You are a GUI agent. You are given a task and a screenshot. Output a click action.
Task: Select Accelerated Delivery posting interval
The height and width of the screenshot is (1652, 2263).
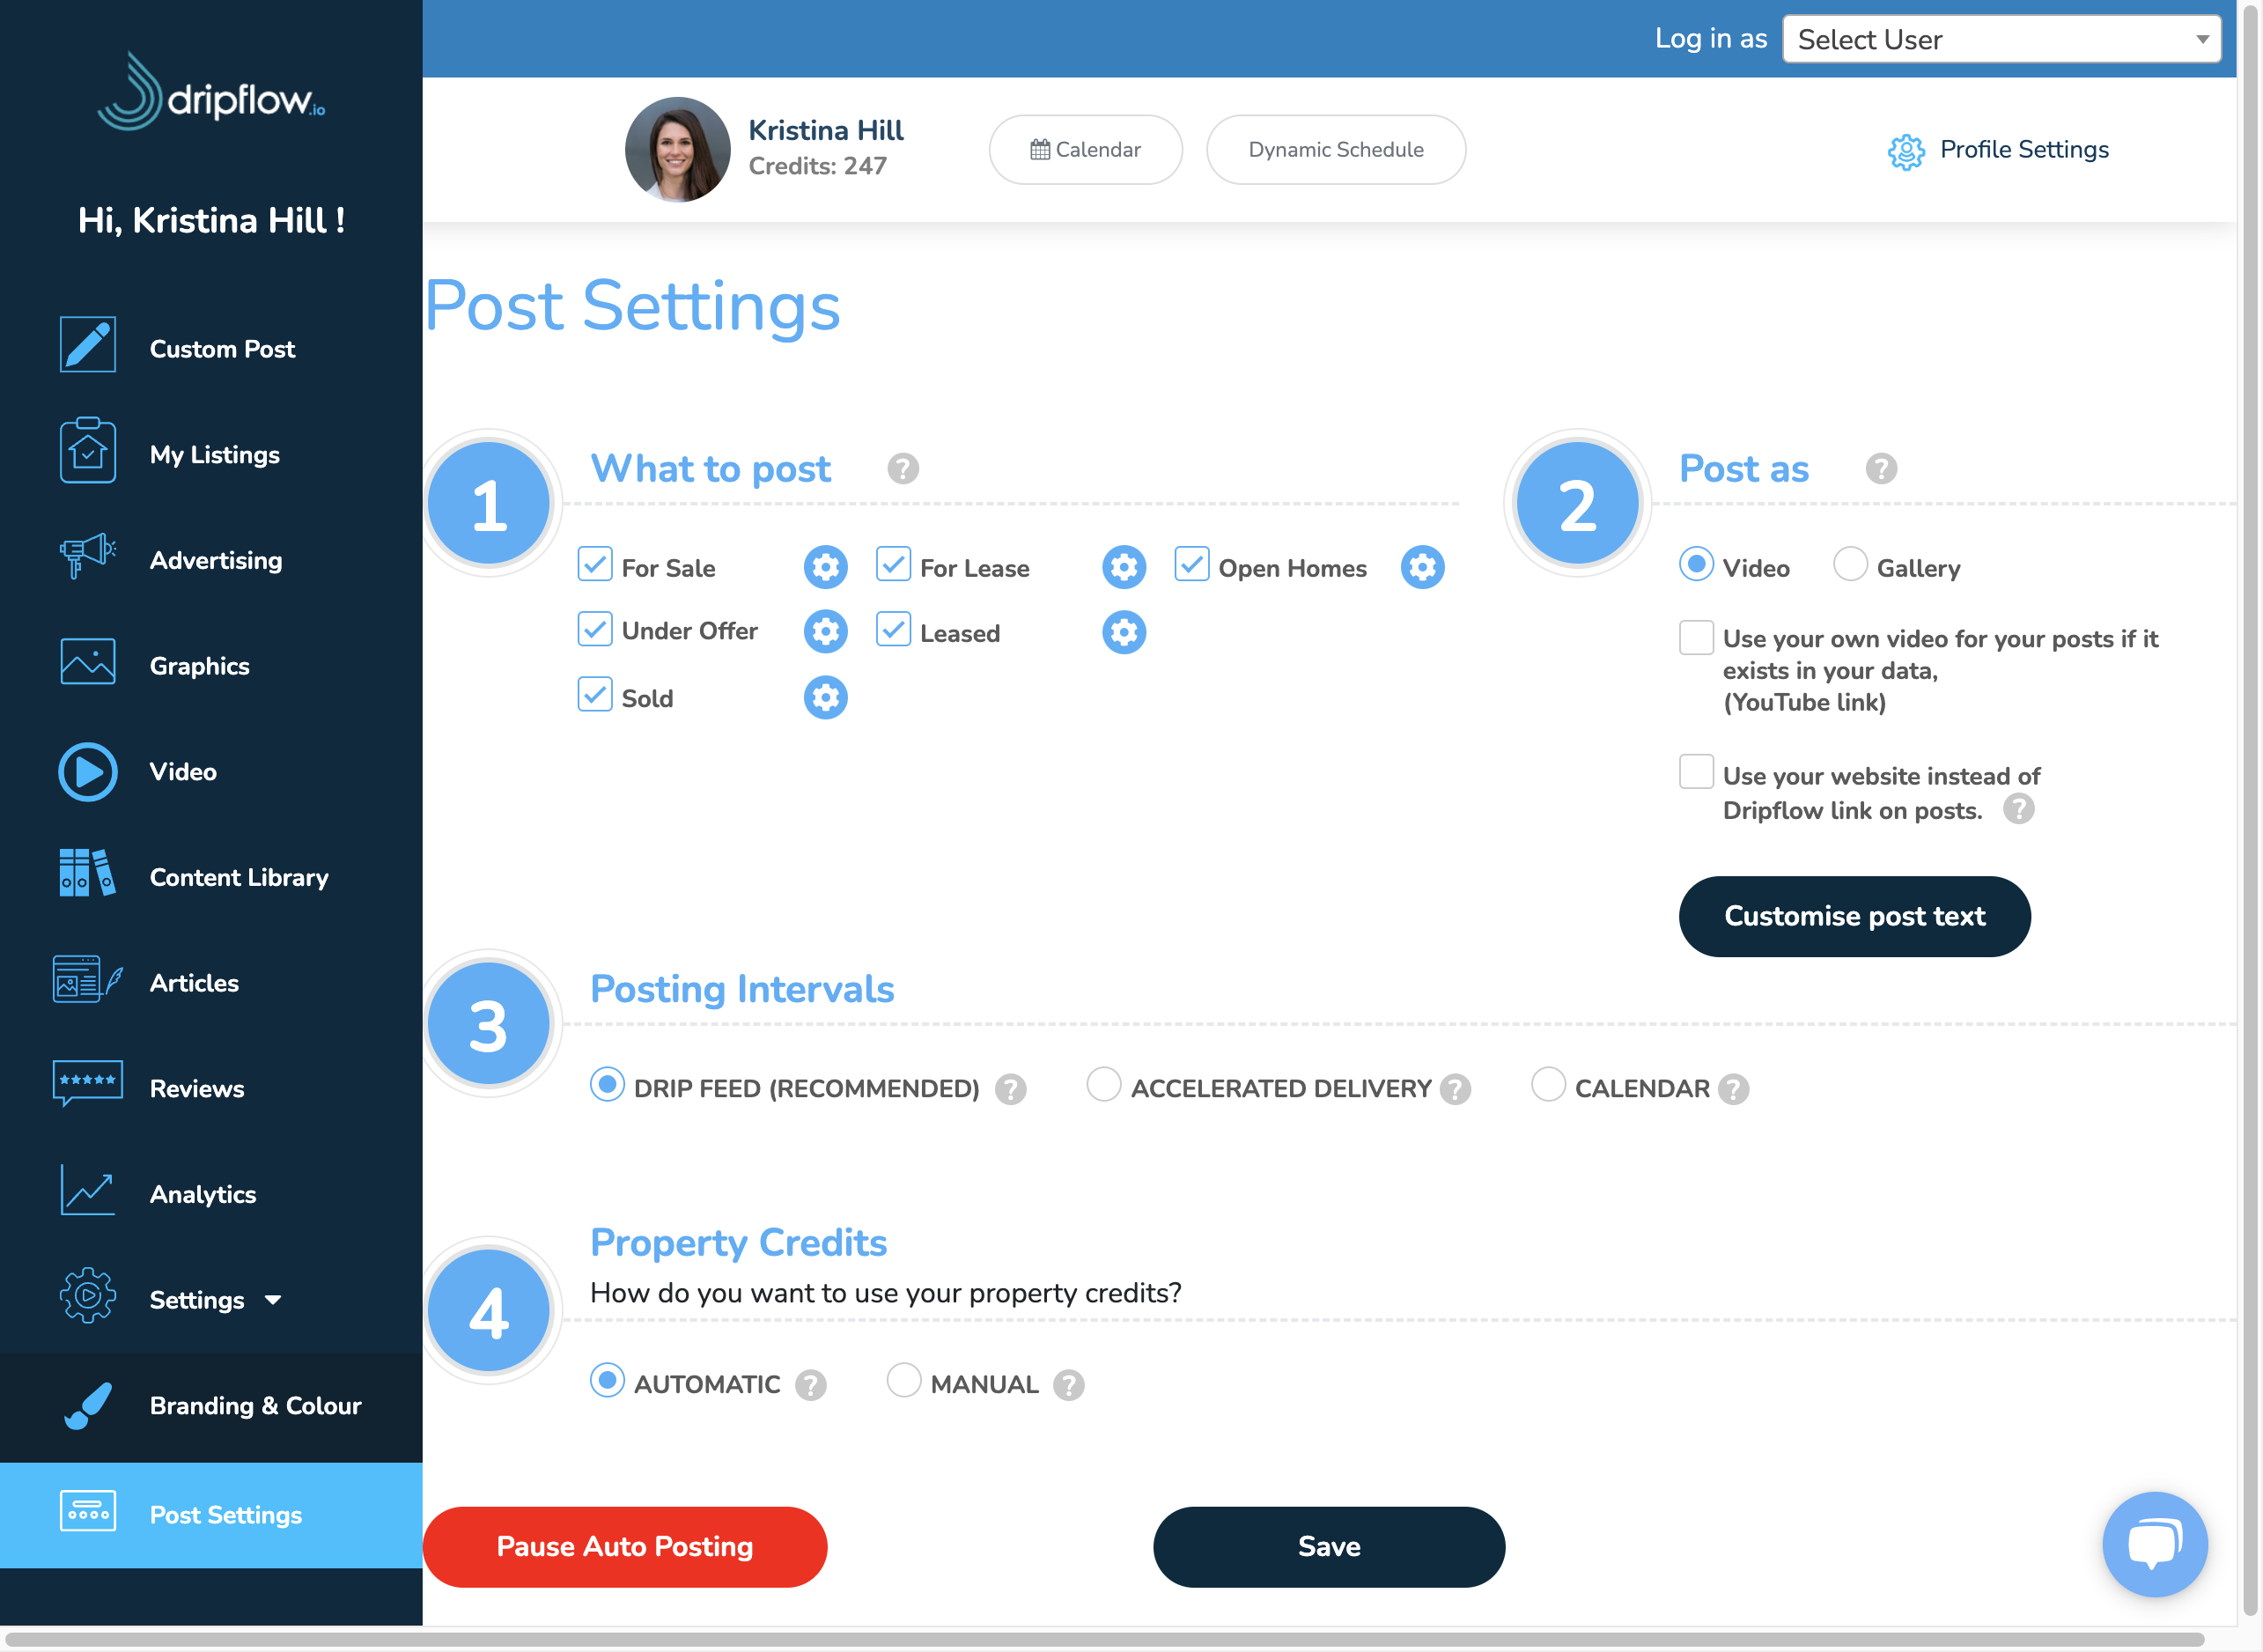coord(1104,1084)
